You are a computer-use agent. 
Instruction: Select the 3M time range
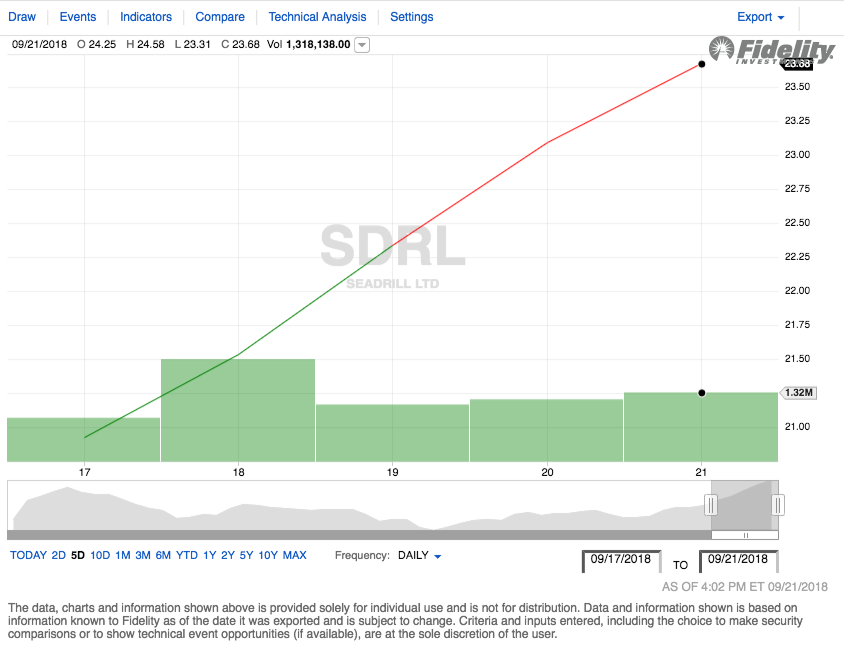click(x=143, y=555)
